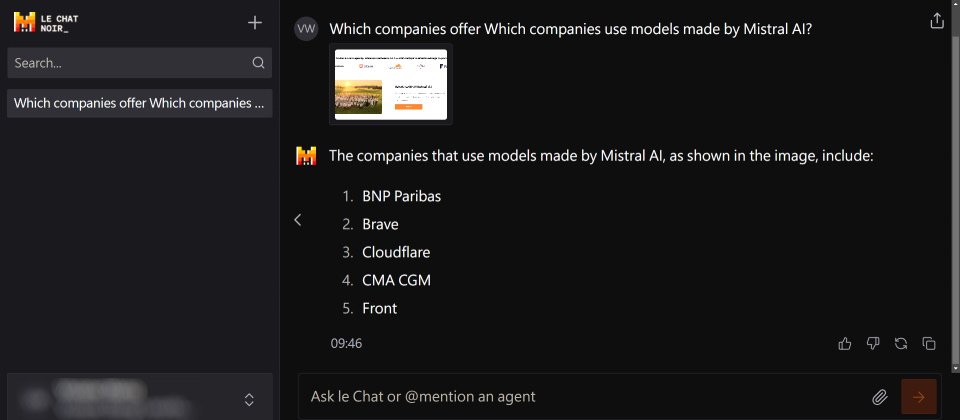Click the Mistral logo beside the response
This screenshot has width=960, height=420.
[306, 156]
